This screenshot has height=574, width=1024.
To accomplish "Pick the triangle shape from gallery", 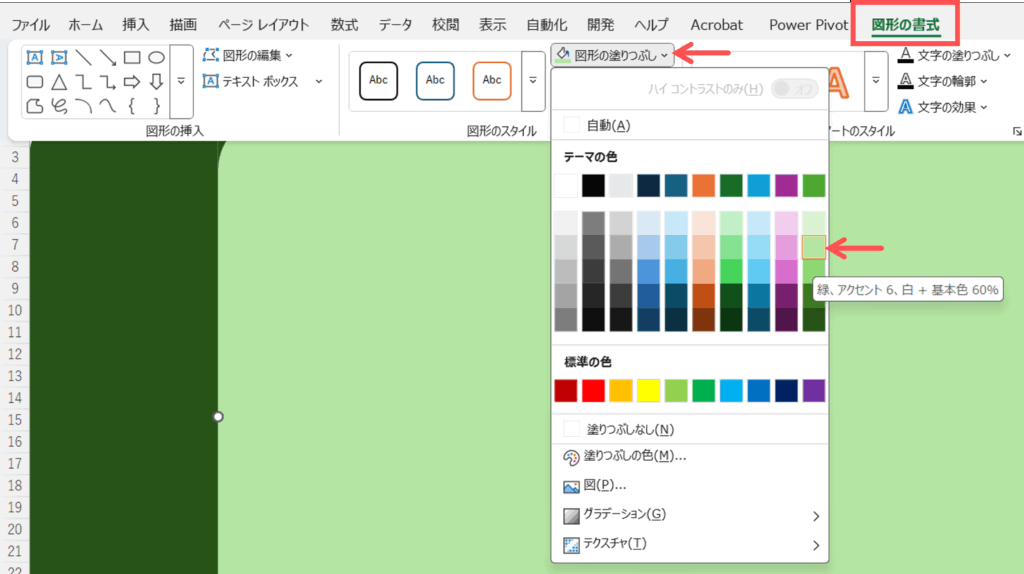I will click(59, 82).
